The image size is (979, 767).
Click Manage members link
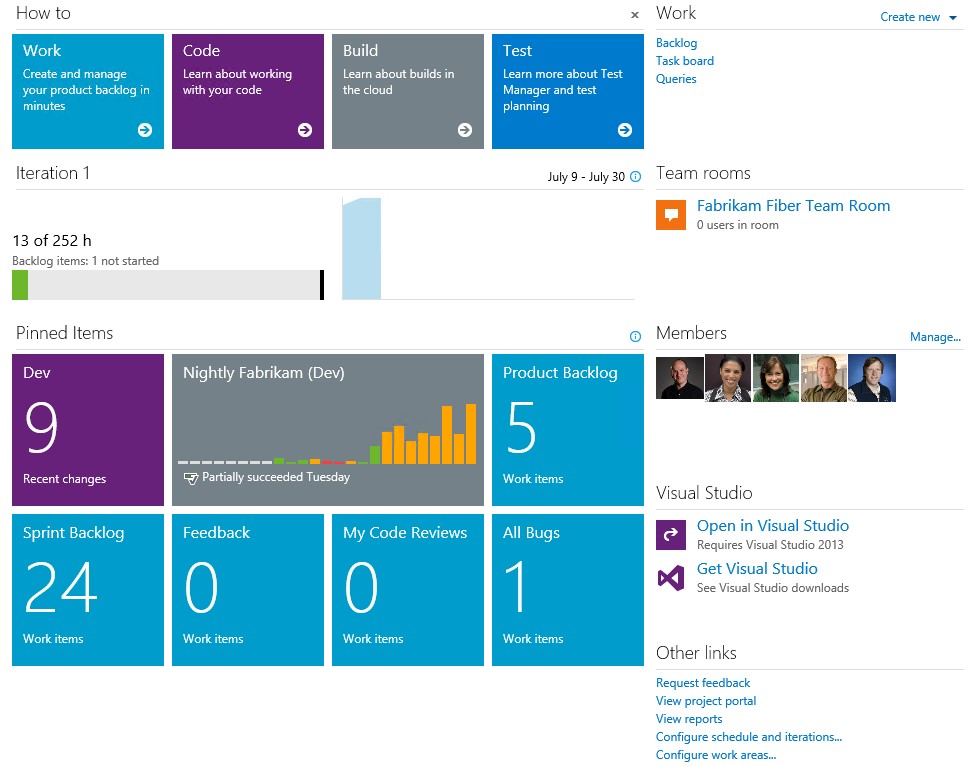[935, 337]
